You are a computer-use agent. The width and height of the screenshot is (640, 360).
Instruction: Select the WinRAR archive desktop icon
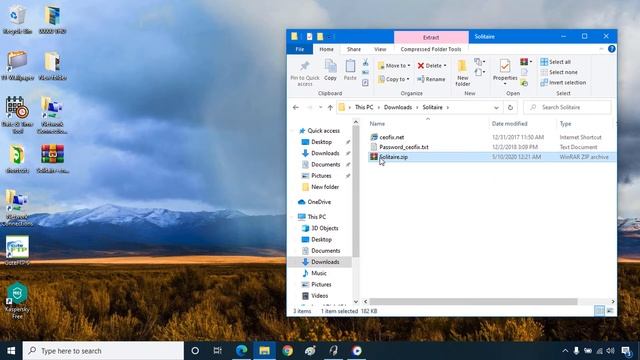point(52,159)
